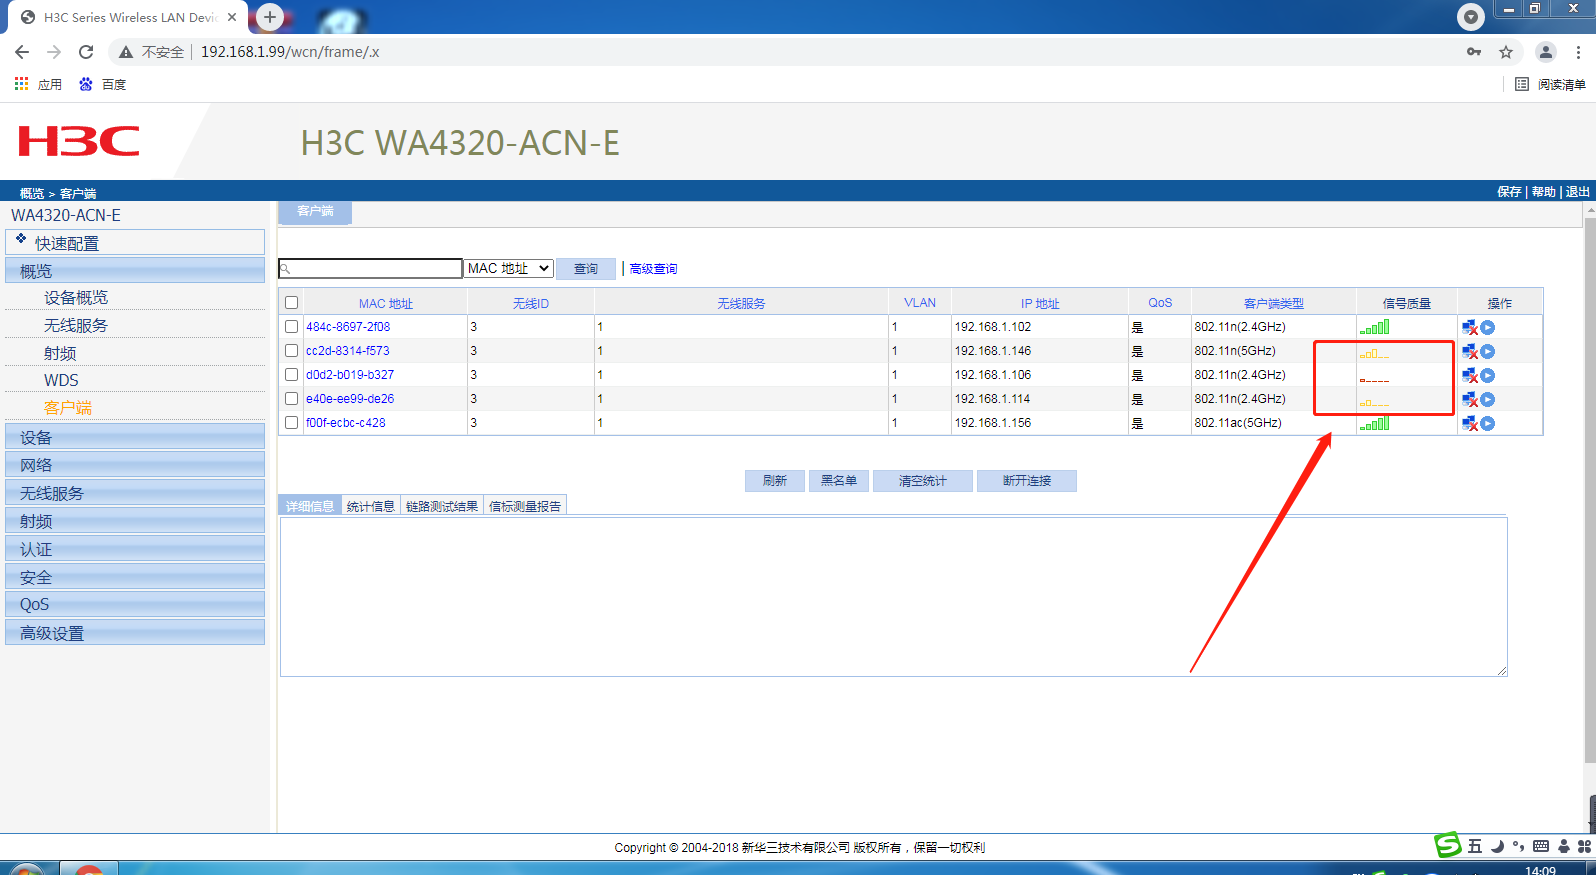Screen dimensions: 1596x875
Task: Click the blue play icon for 192.168.1.146
Action: pyautogui.click(x=1488, y=351)
